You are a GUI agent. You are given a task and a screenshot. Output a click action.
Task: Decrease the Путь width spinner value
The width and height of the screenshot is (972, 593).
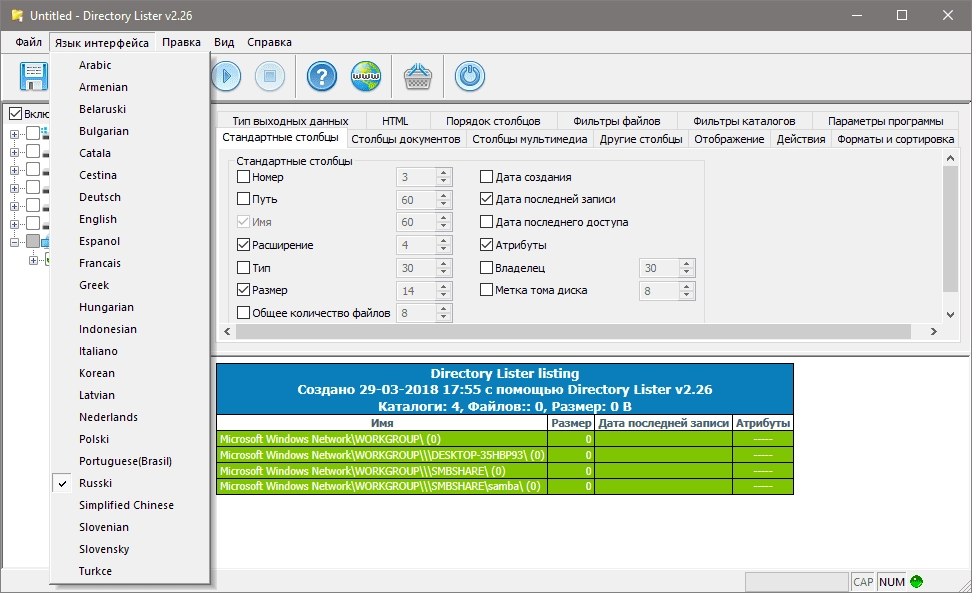pyautogui.click(x=443, y=204)
